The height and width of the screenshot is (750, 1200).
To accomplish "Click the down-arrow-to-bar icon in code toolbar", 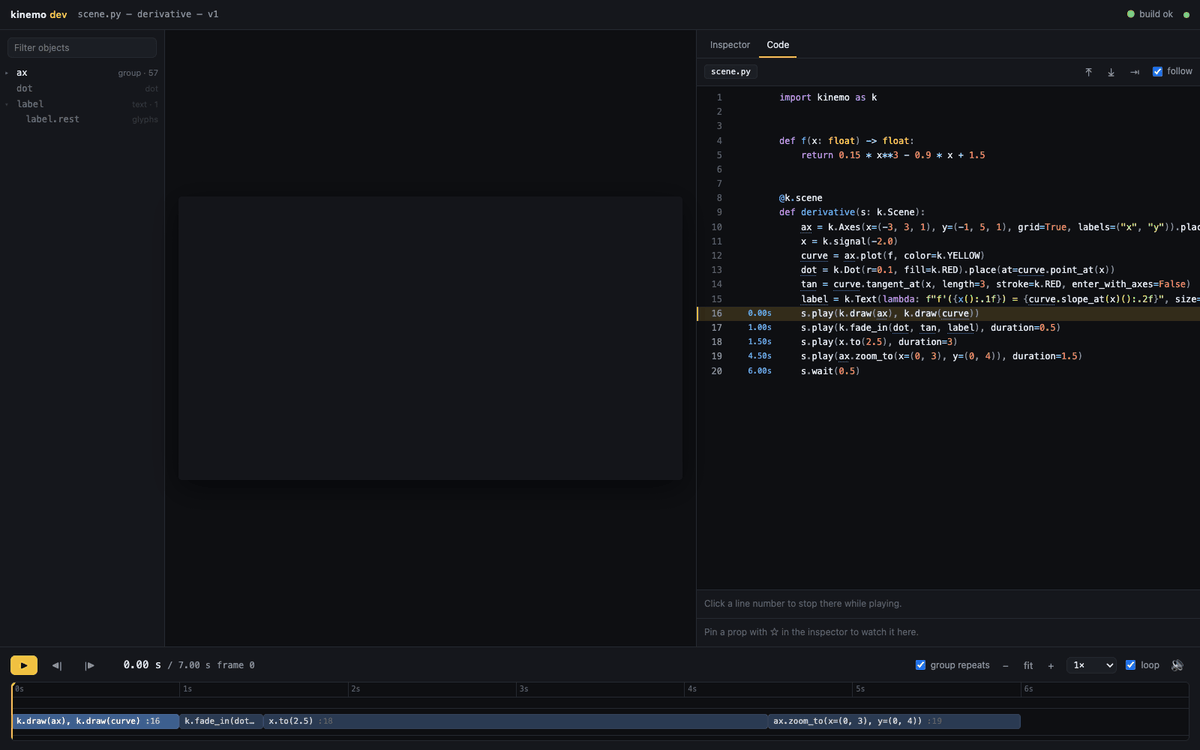I will pyautogui.click(x=1111, y=72).
